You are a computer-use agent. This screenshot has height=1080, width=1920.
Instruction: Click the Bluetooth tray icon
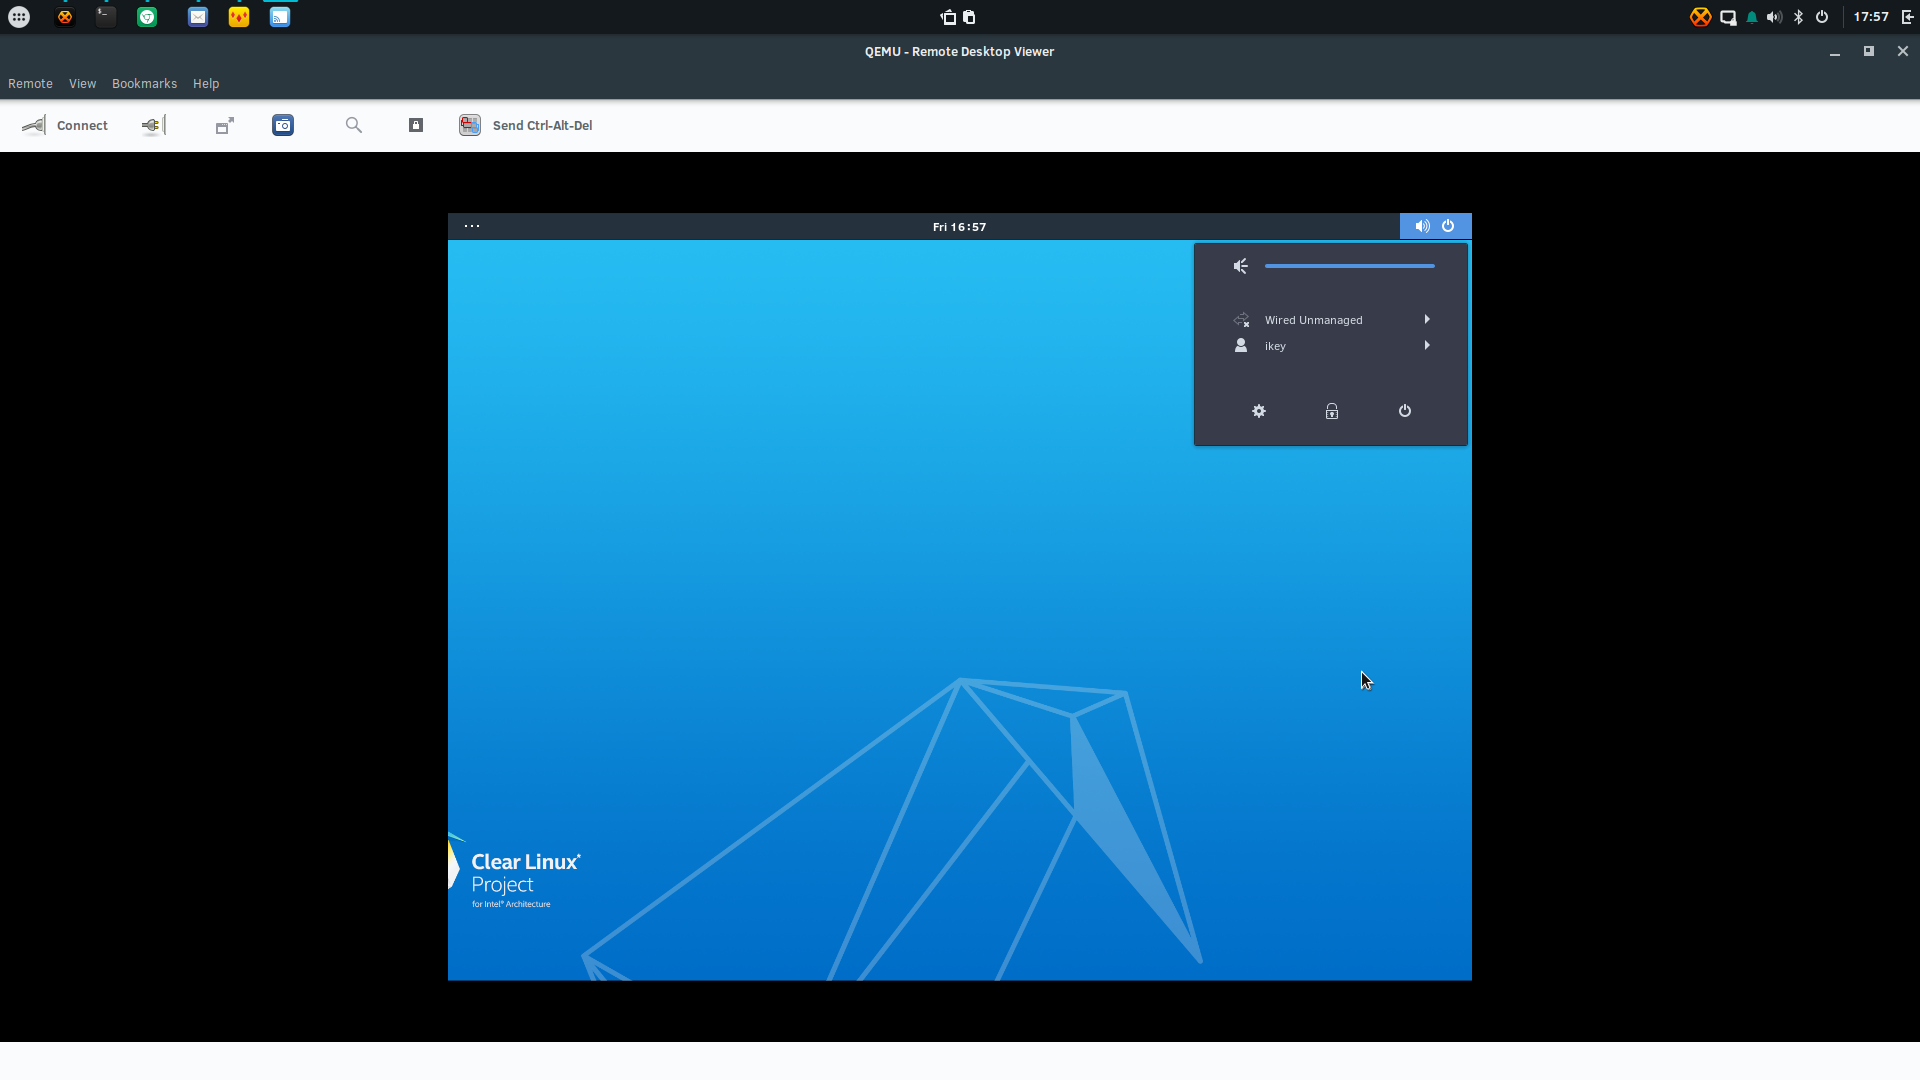1798,17
